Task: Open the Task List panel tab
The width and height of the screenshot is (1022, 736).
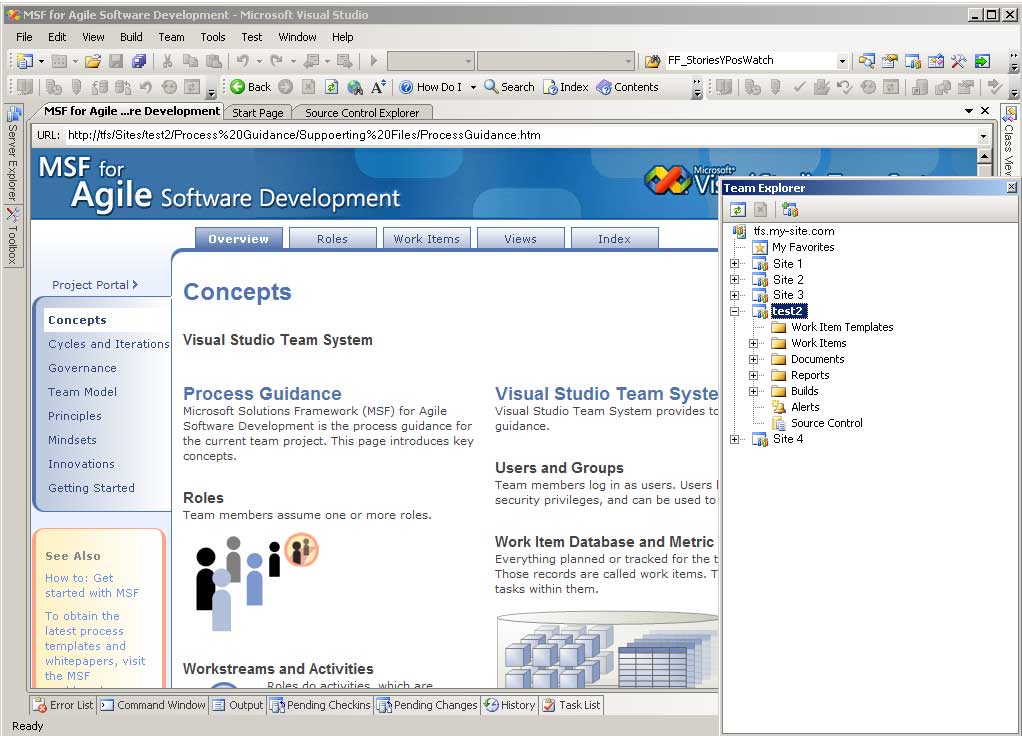Action: click(571, 705)
